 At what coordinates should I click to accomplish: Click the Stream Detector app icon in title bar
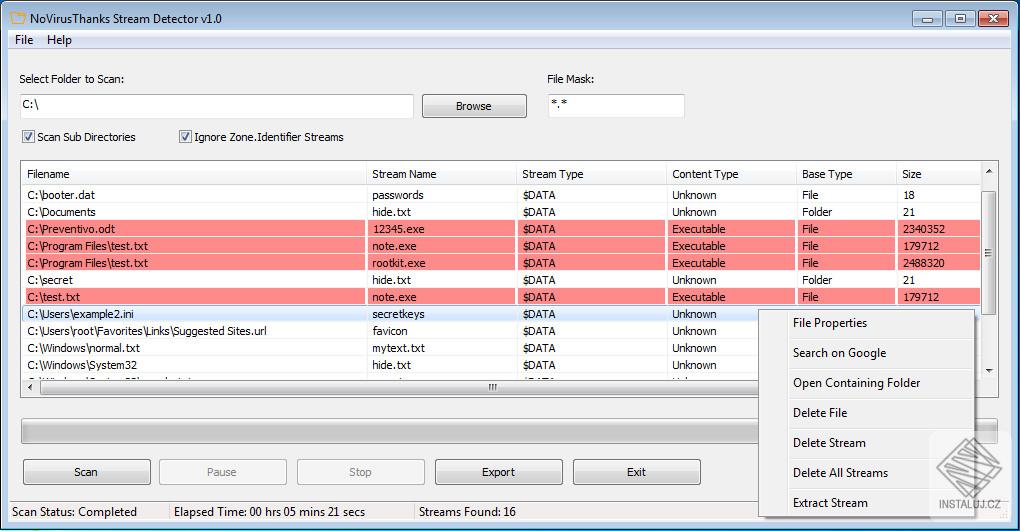pyautogui.click(x=18, y=18)
